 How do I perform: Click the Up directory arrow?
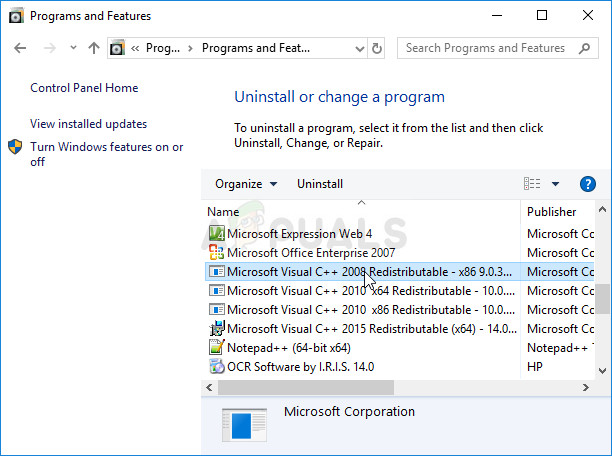[x=94, y=48]
